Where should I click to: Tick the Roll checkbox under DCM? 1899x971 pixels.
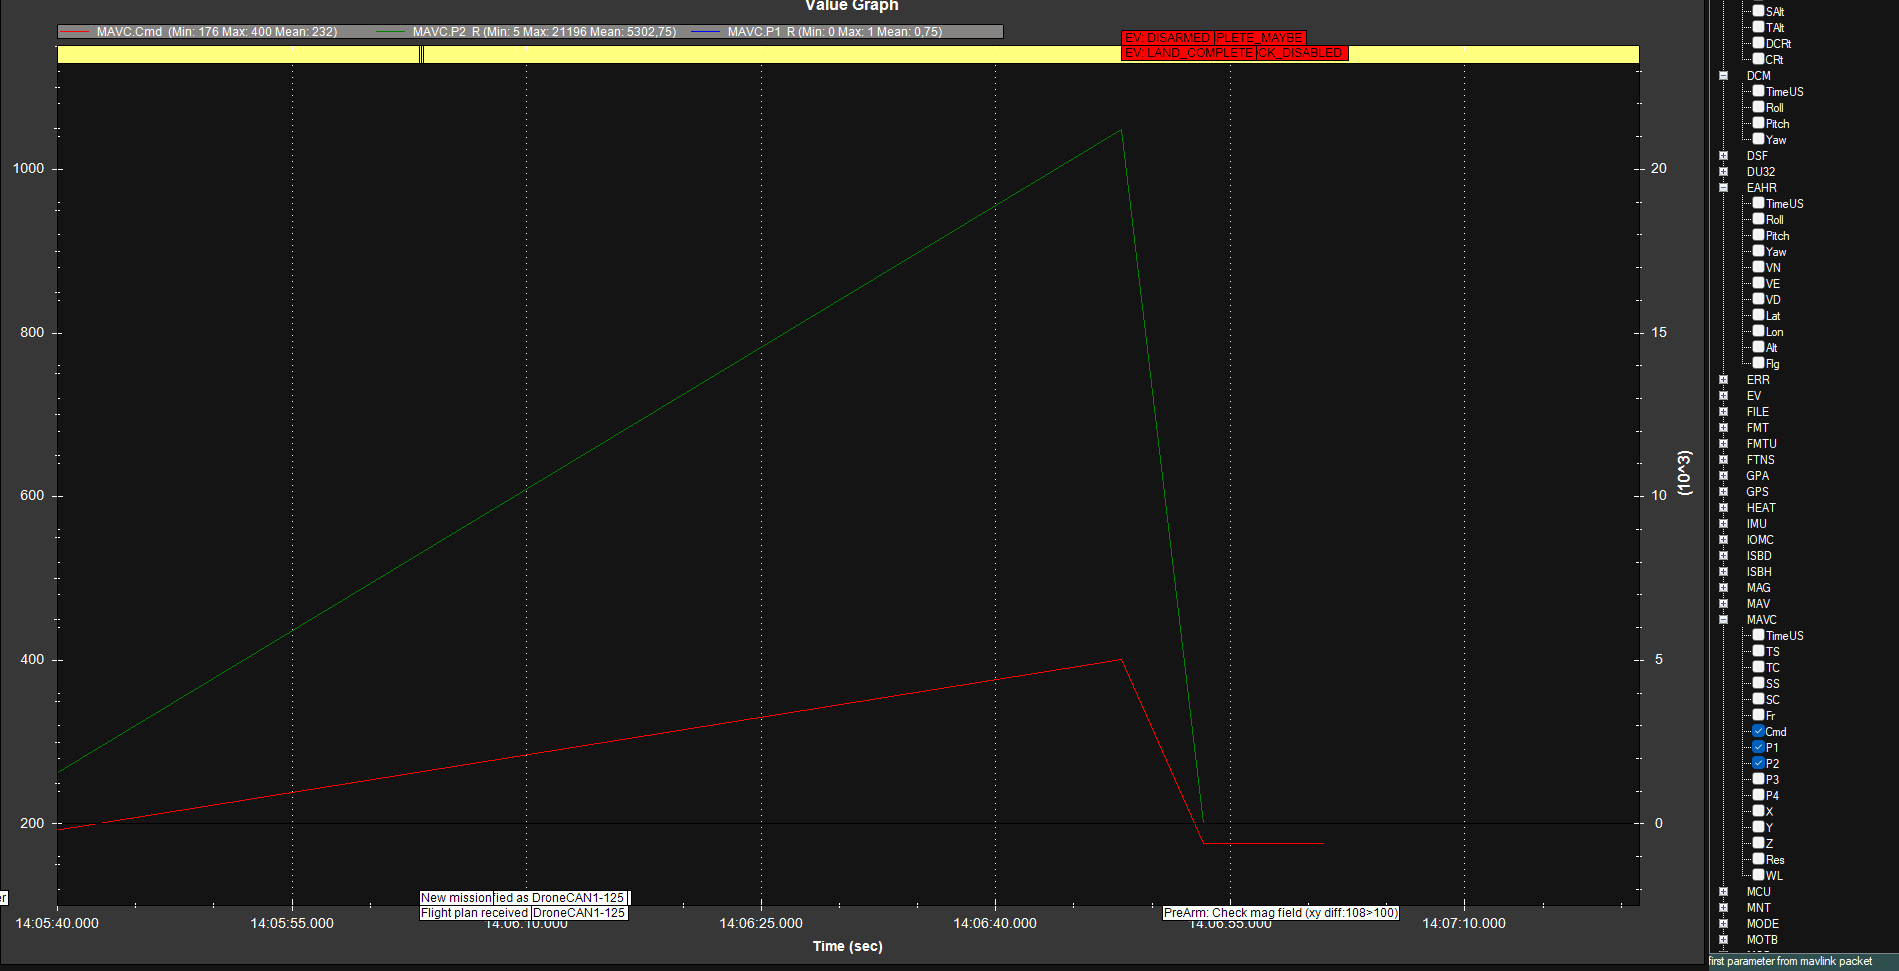click(x=1758, y=108)
